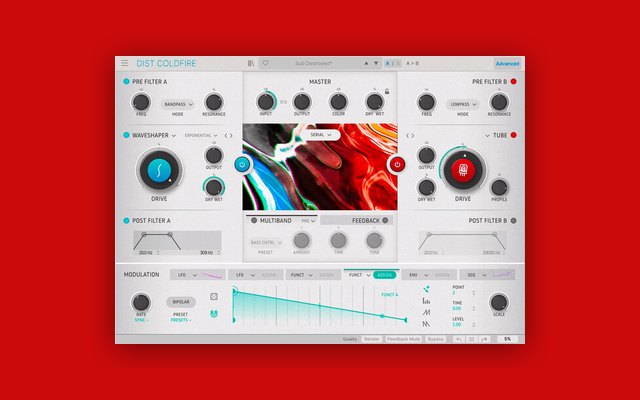Go to next preset with down arrow
The width and height of the screenshot is (640, 400).
pyautogui.click(x=376, y=63)
